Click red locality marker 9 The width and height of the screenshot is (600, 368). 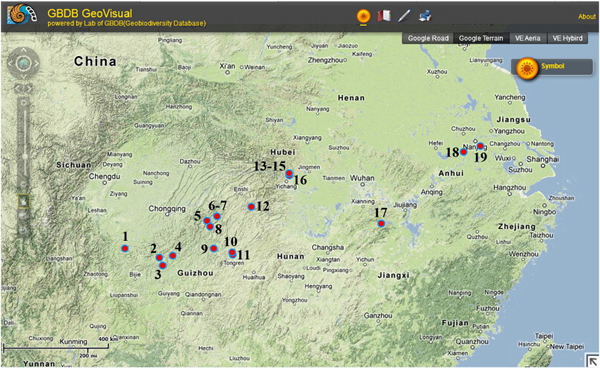point(214,249)
